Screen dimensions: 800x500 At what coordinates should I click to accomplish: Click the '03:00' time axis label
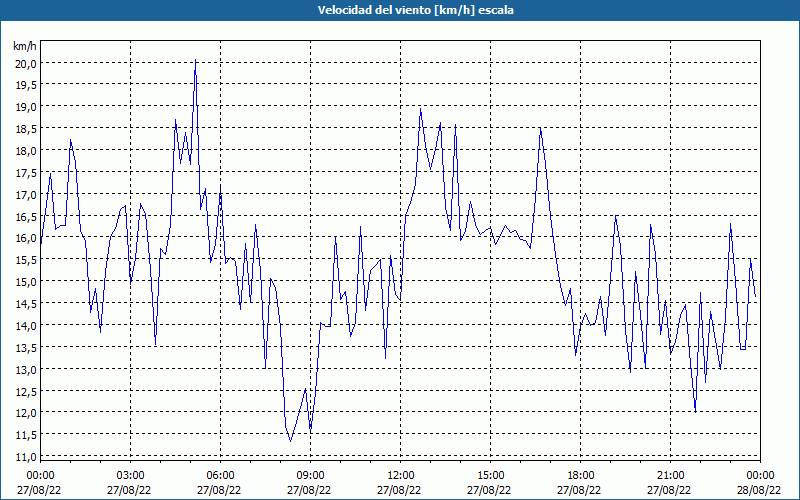131,476
